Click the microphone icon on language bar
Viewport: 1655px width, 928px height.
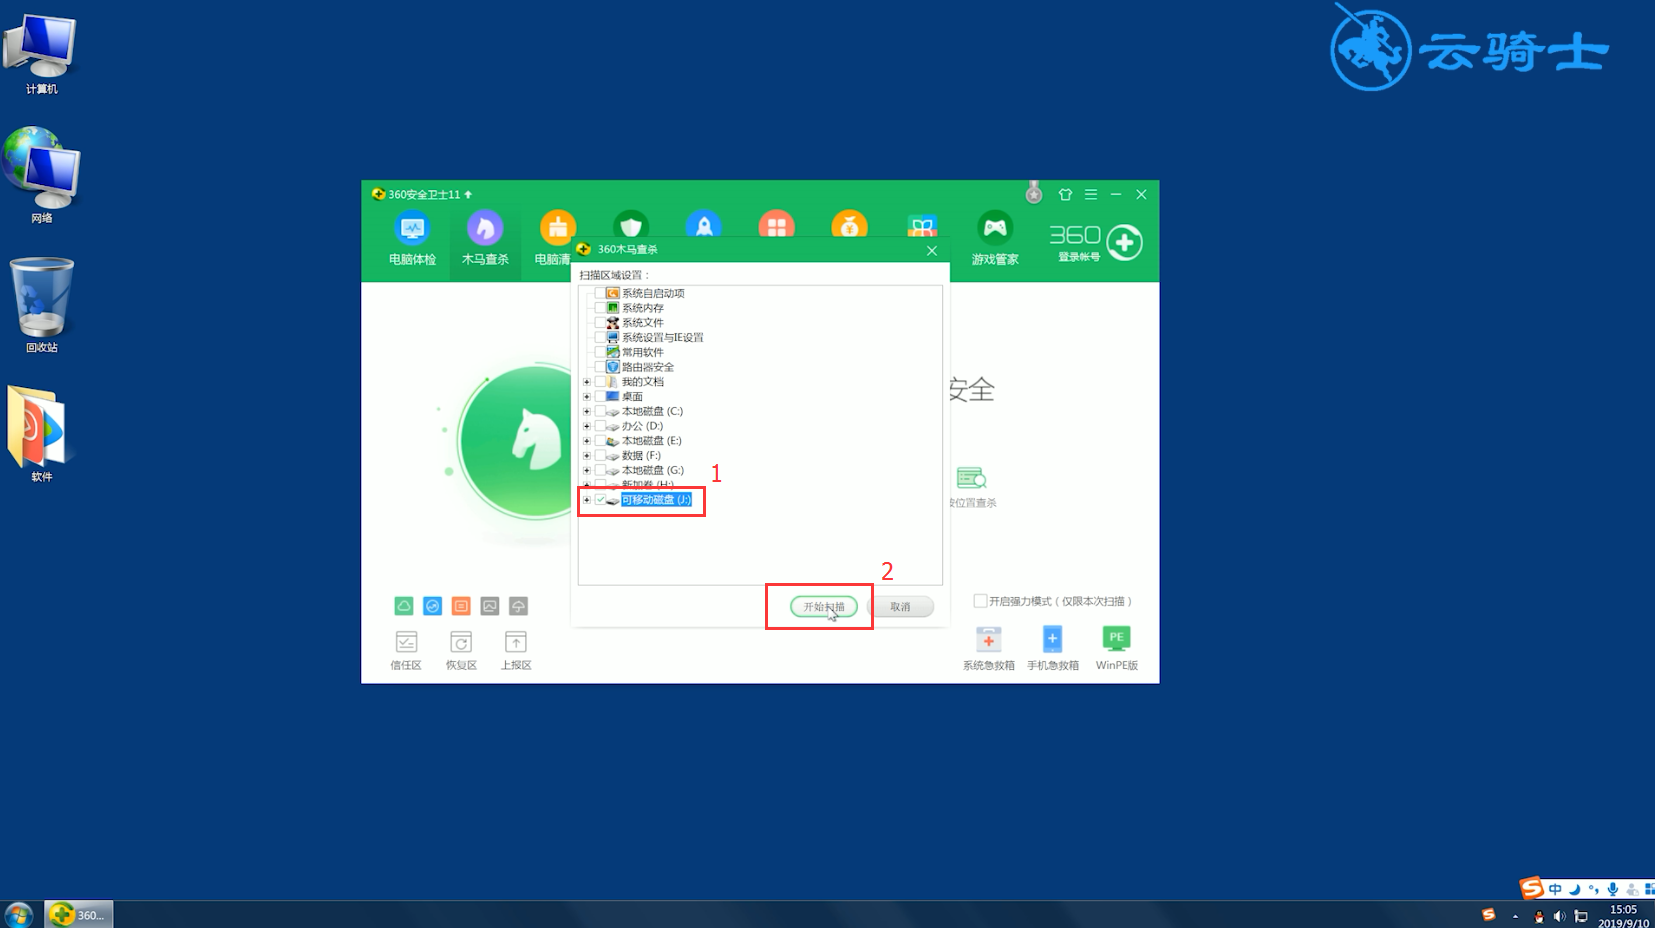point(1612,889)
